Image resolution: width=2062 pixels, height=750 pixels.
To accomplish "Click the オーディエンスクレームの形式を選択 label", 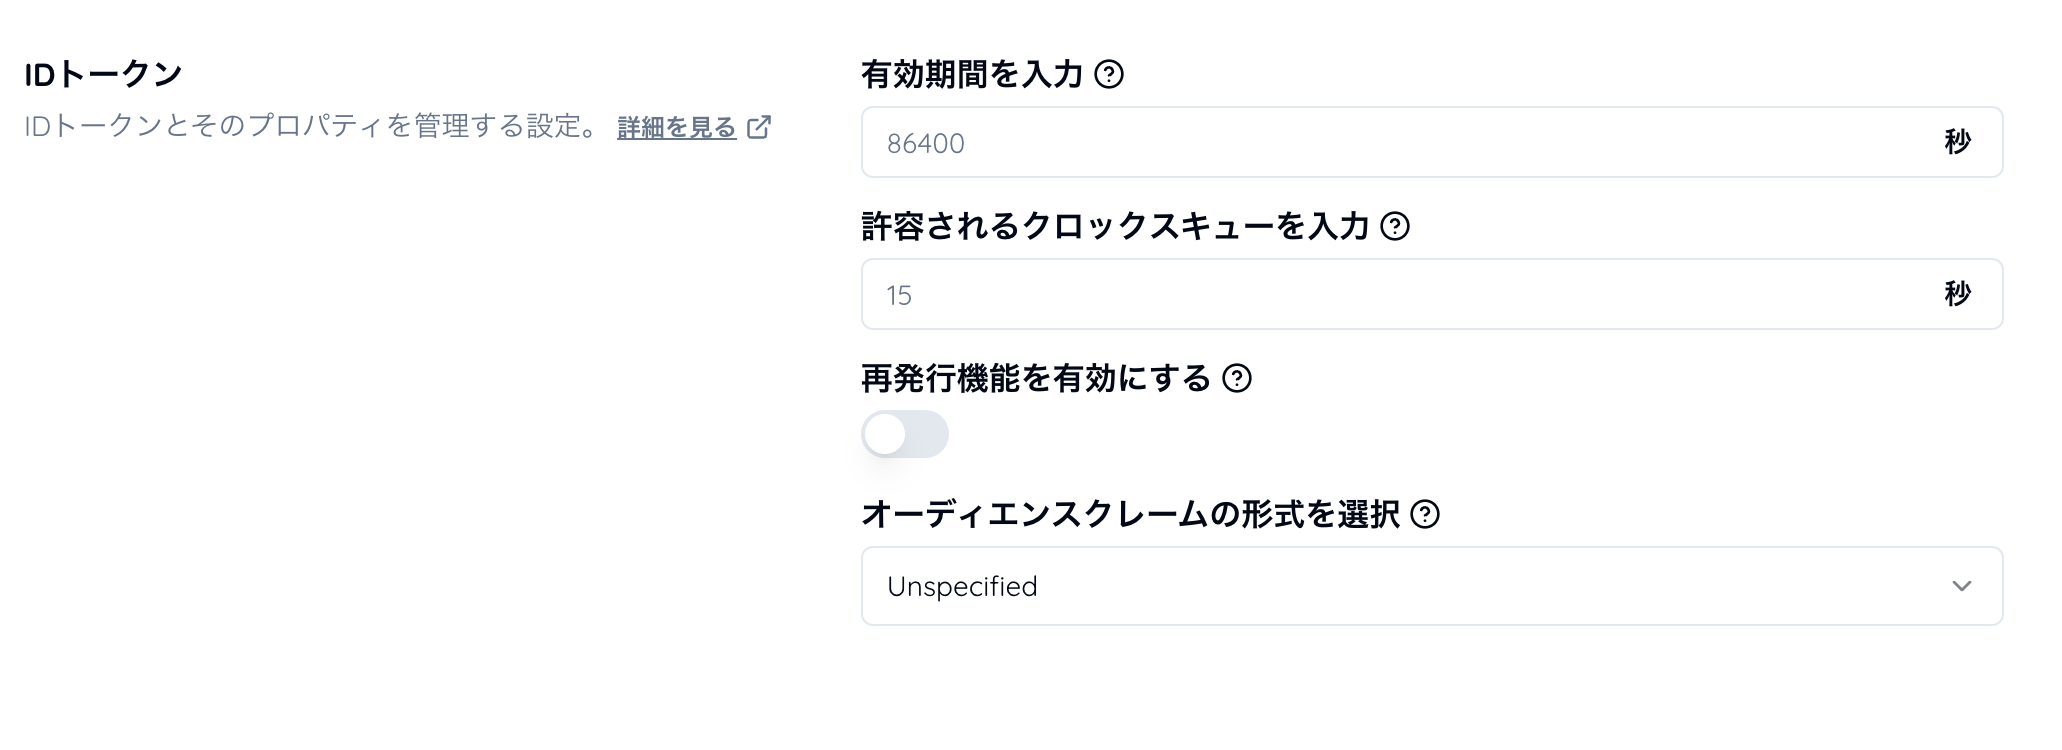I will click(1130, 515).
